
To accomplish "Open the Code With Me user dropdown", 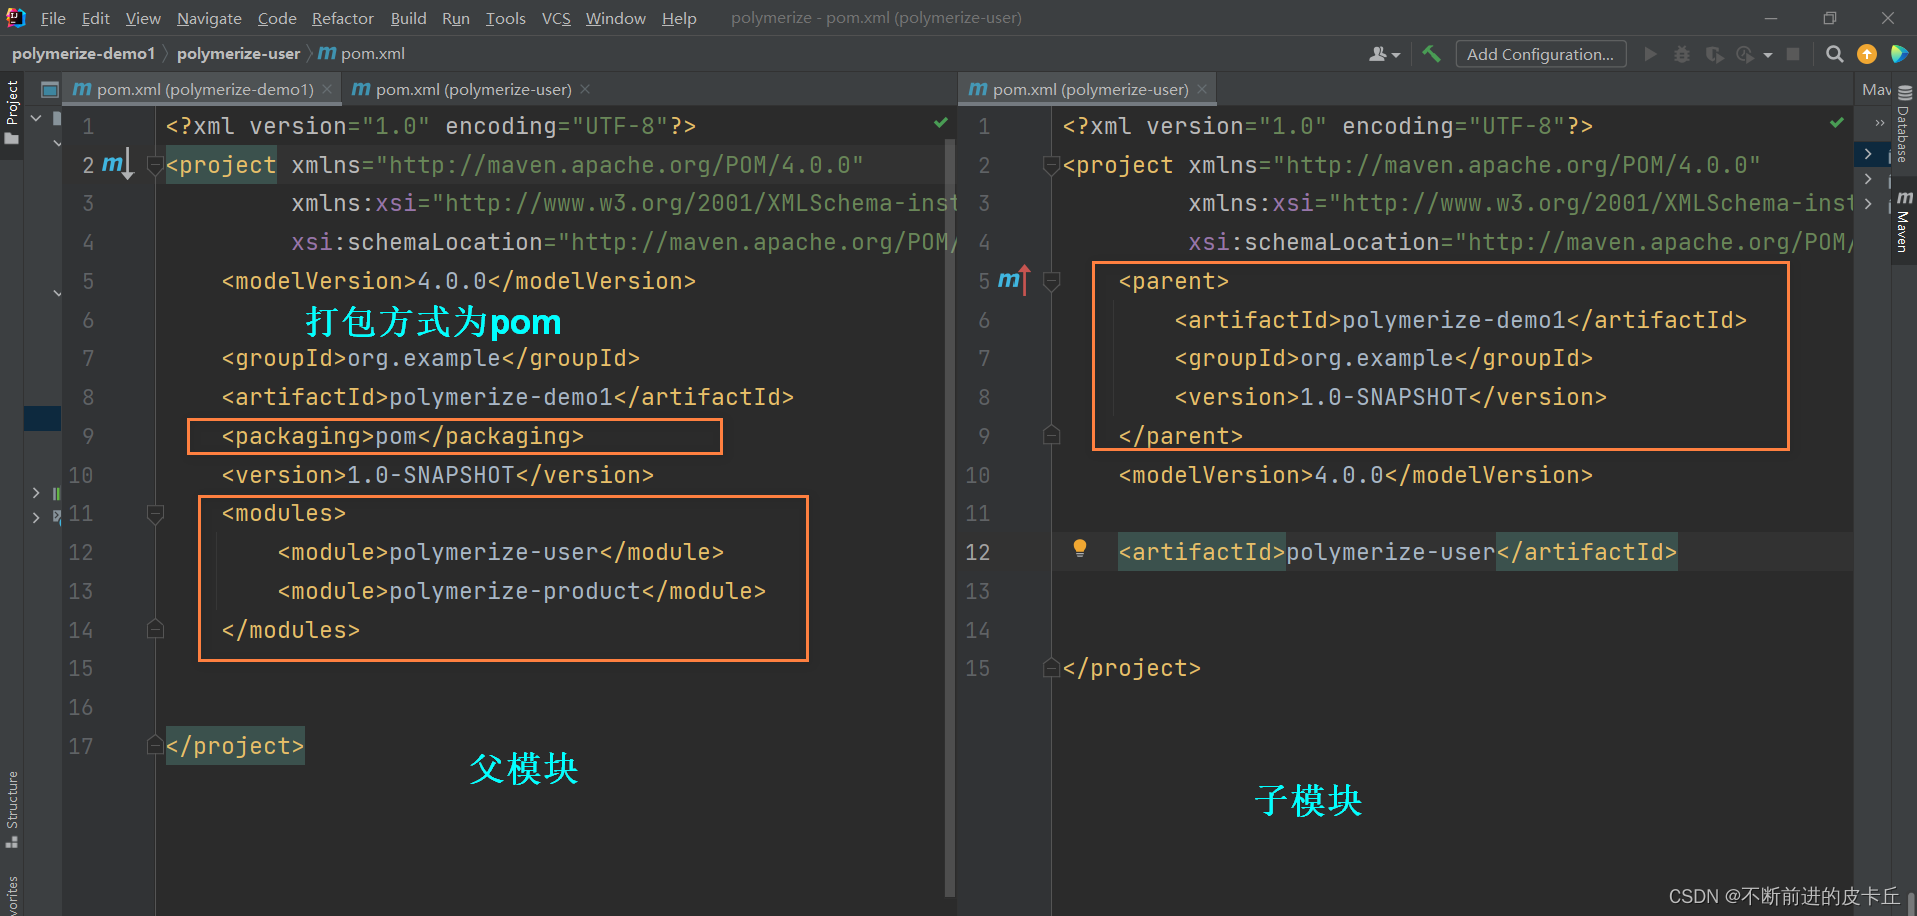I will (1384, 54).
